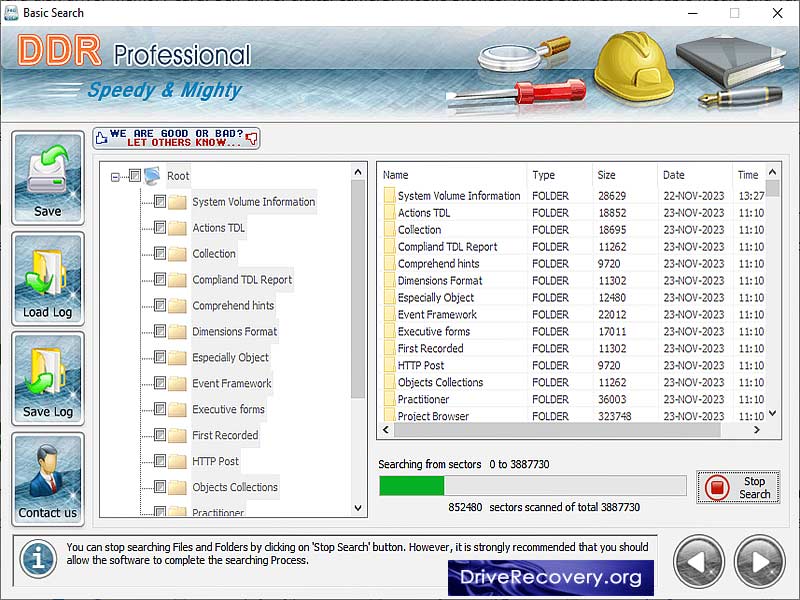Check the Actions TDL tree checkbox

[x=160, y=228]
